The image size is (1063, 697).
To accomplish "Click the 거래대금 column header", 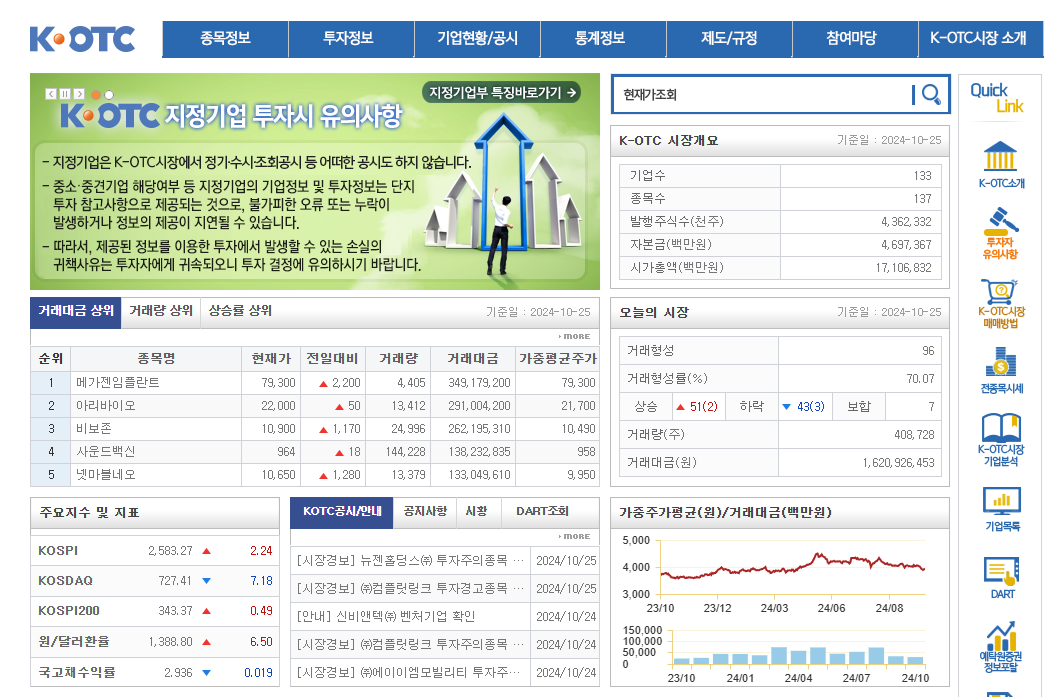I will pyautogui.click(x=473, y=359).
